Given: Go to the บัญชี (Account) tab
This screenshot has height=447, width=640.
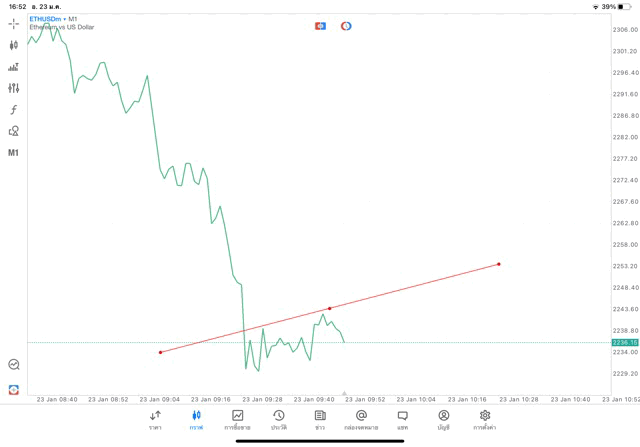Looking at the screenshot, I should pos(443,419).
